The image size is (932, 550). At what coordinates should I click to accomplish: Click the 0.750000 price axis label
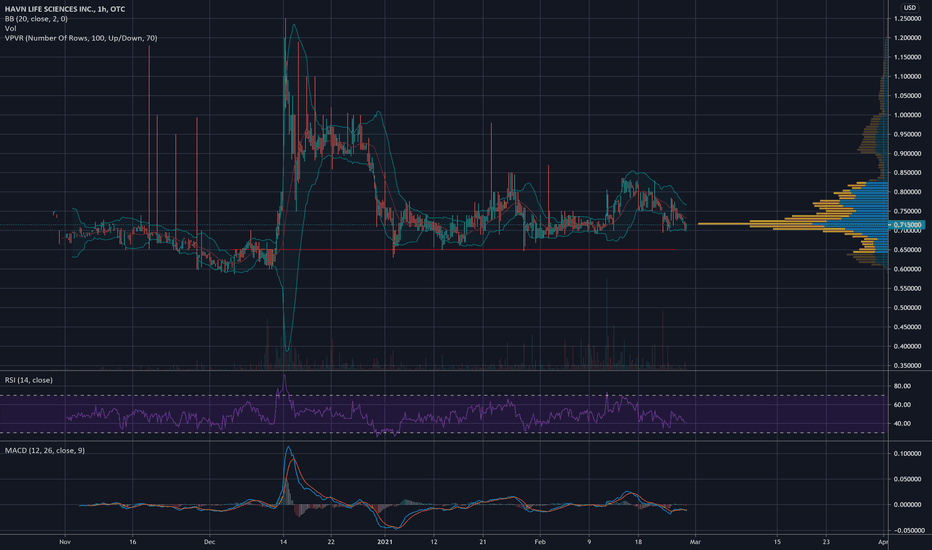click(x=907, y=211)
